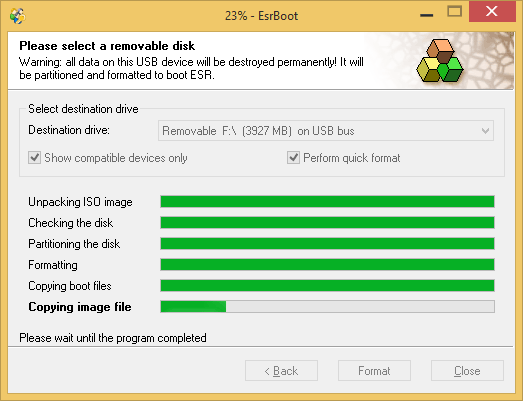Click the ESR colored cubes logo

coord(440,61)
